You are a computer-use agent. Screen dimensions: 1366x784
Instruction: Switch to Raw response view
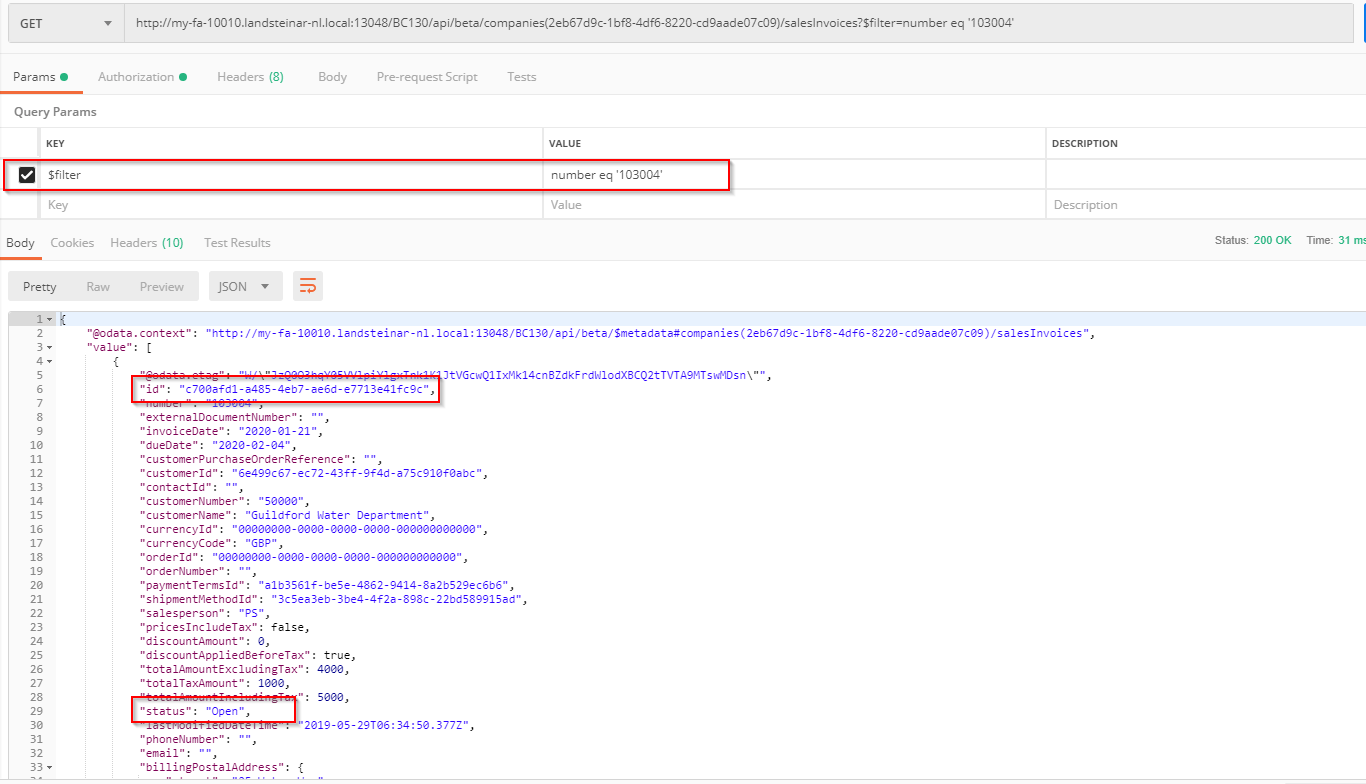(x=98, y=287)
